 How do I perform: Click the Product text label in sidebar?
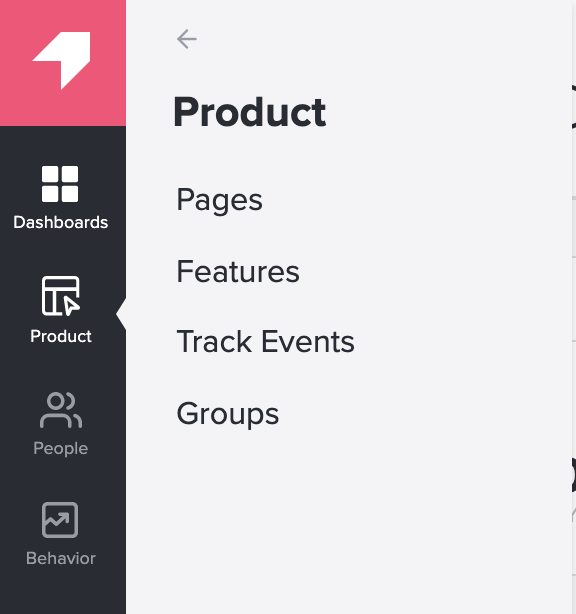click(61, 336)
